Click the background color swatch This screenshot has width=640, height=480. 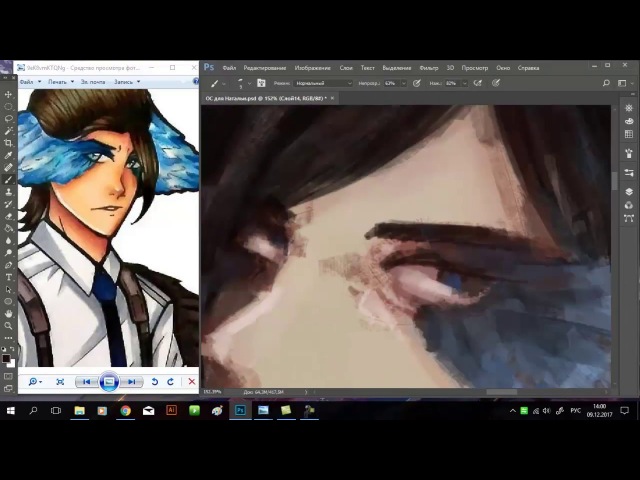point(12,364)
